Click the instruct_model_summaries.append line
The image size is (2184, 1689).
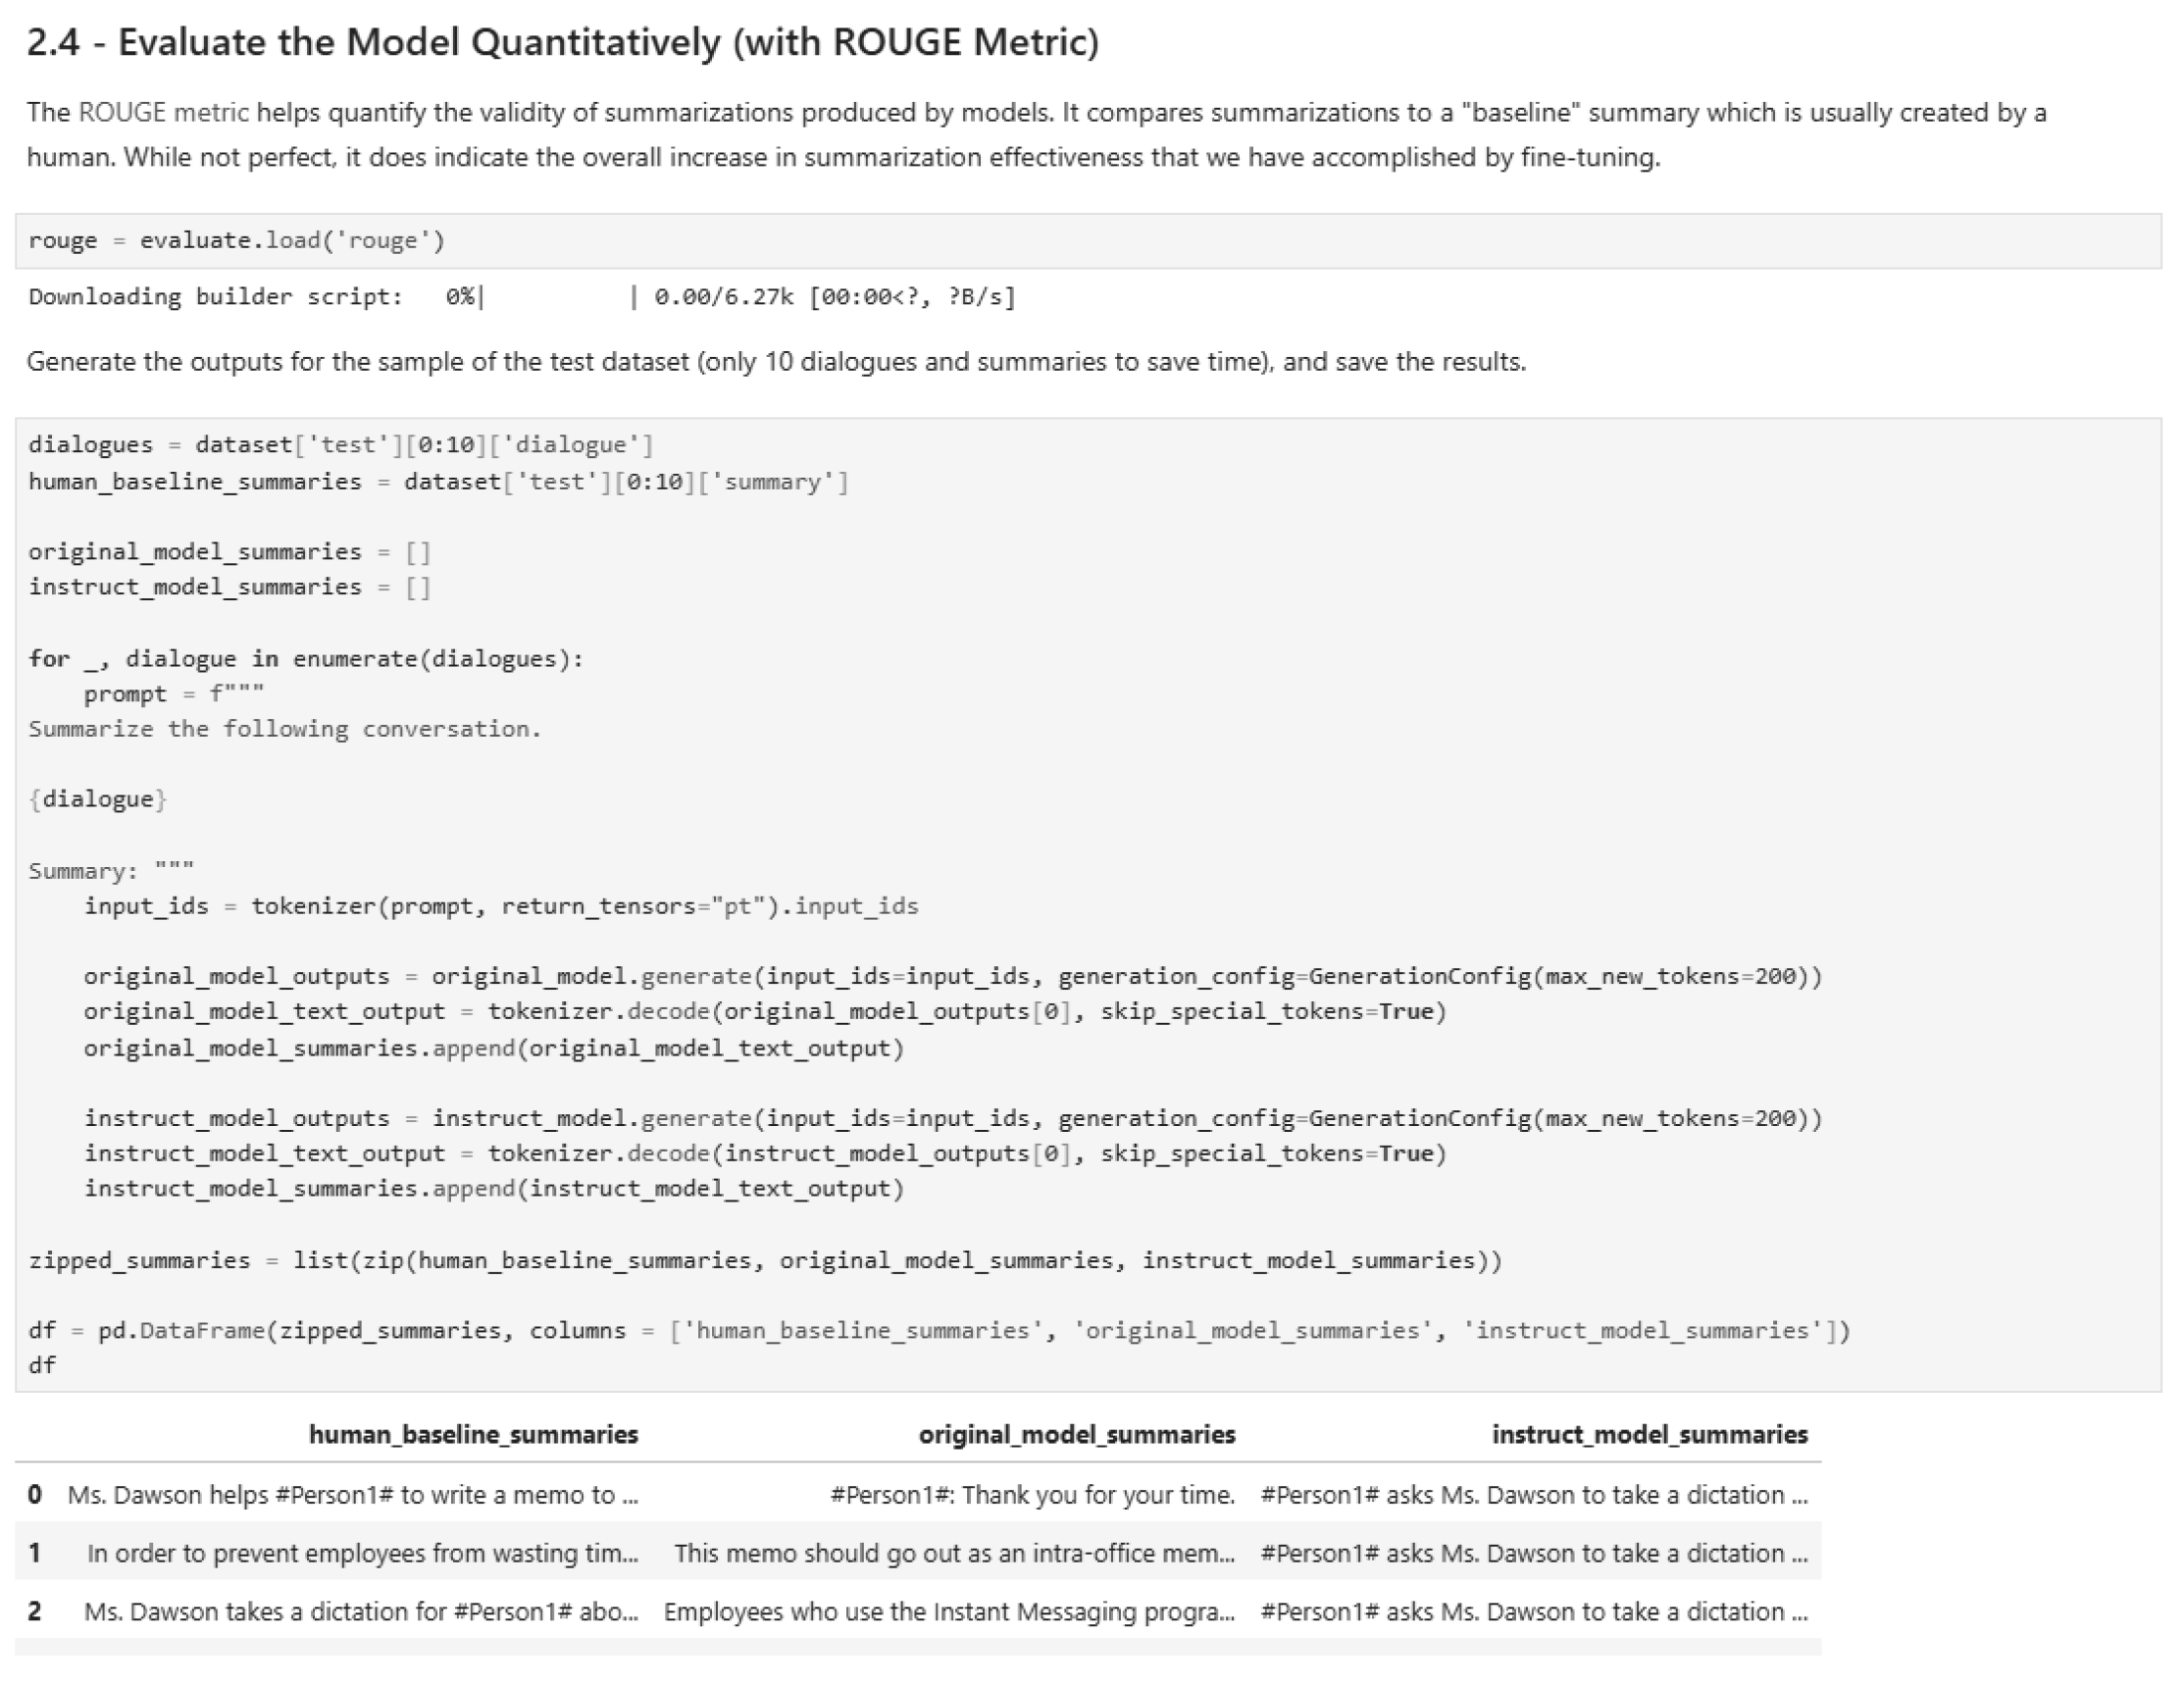click(494, 1188)
